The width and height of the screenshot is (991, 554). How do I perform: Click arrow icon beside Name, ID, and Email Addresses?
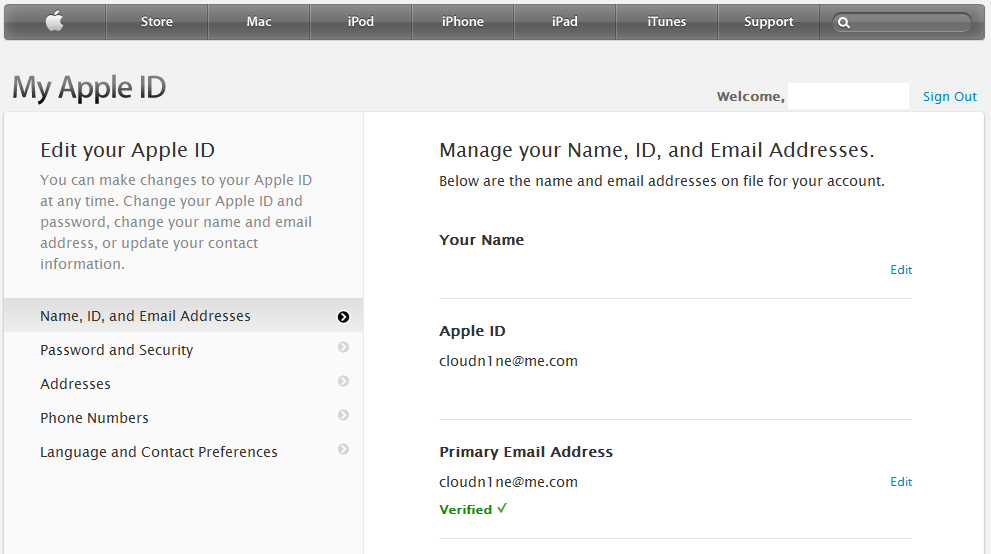pos(343,316)
